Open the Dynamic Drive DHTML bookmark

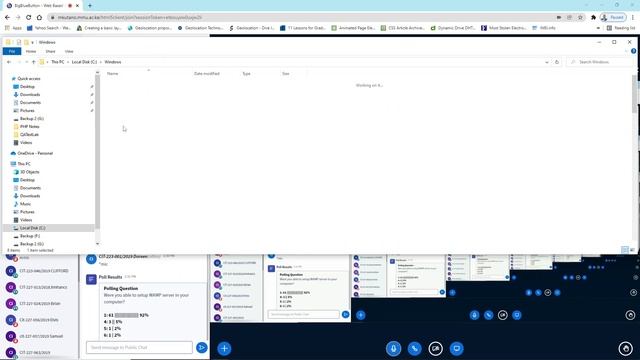pyautogui.click(x=453, y=28)
